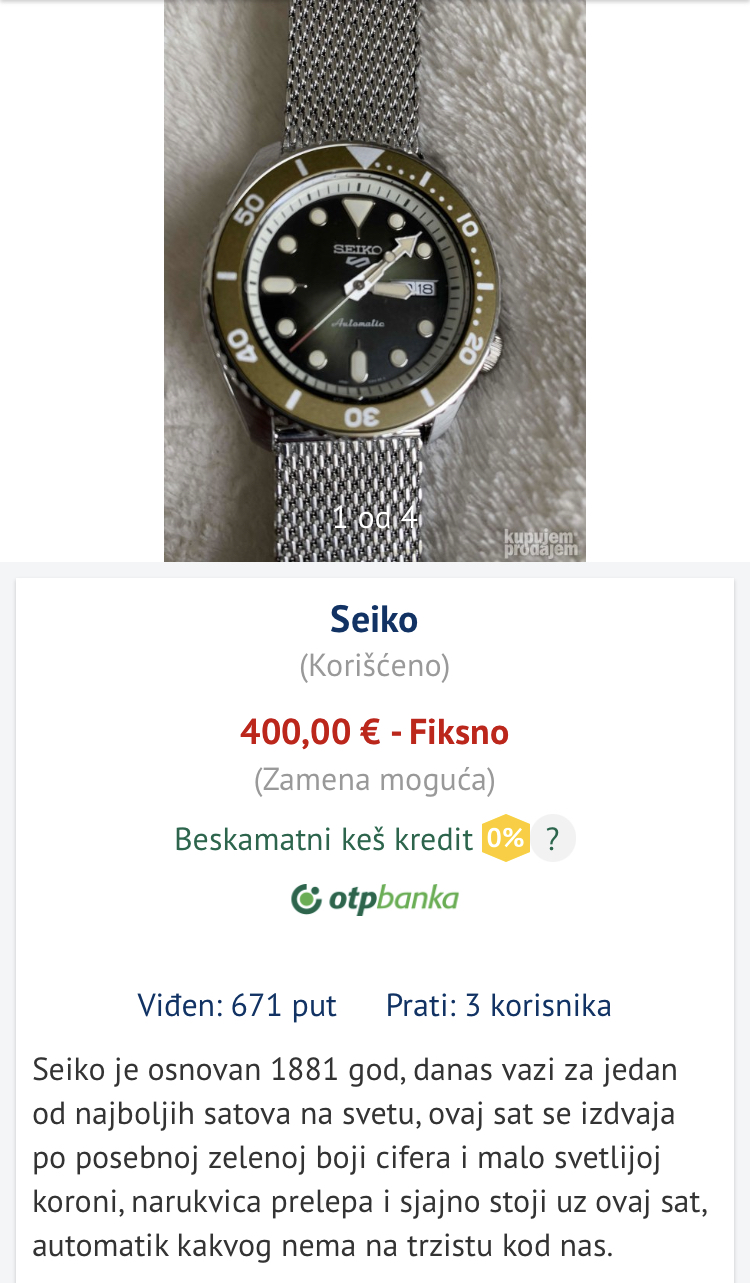Click the (Zamena moguća) label
The height and width of the screenshot is (1283, 750).
click(x=374, y=780)
